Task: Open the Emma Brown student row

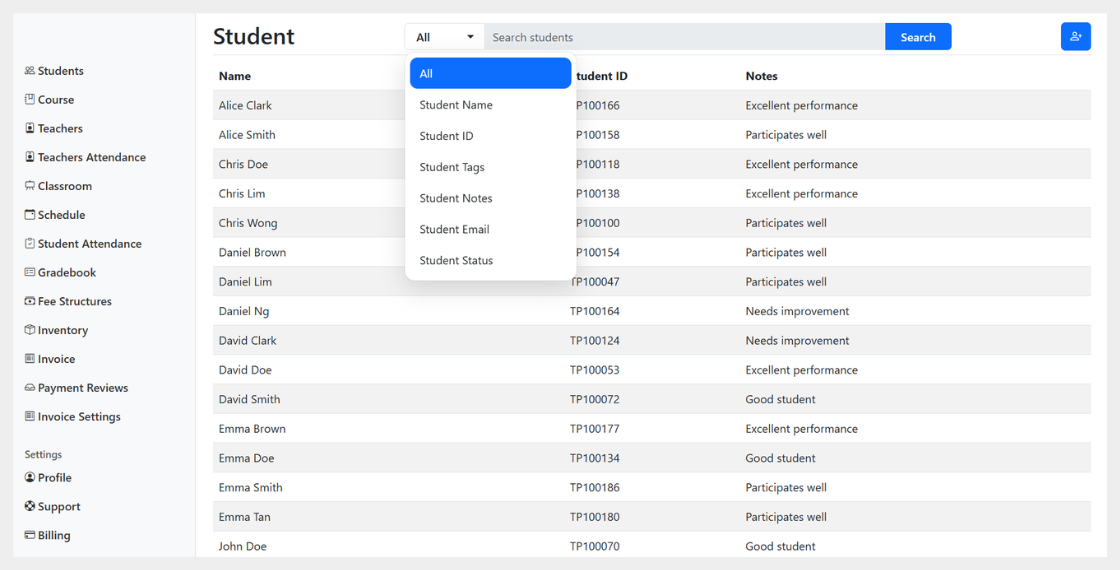Action: click(252, 429)
